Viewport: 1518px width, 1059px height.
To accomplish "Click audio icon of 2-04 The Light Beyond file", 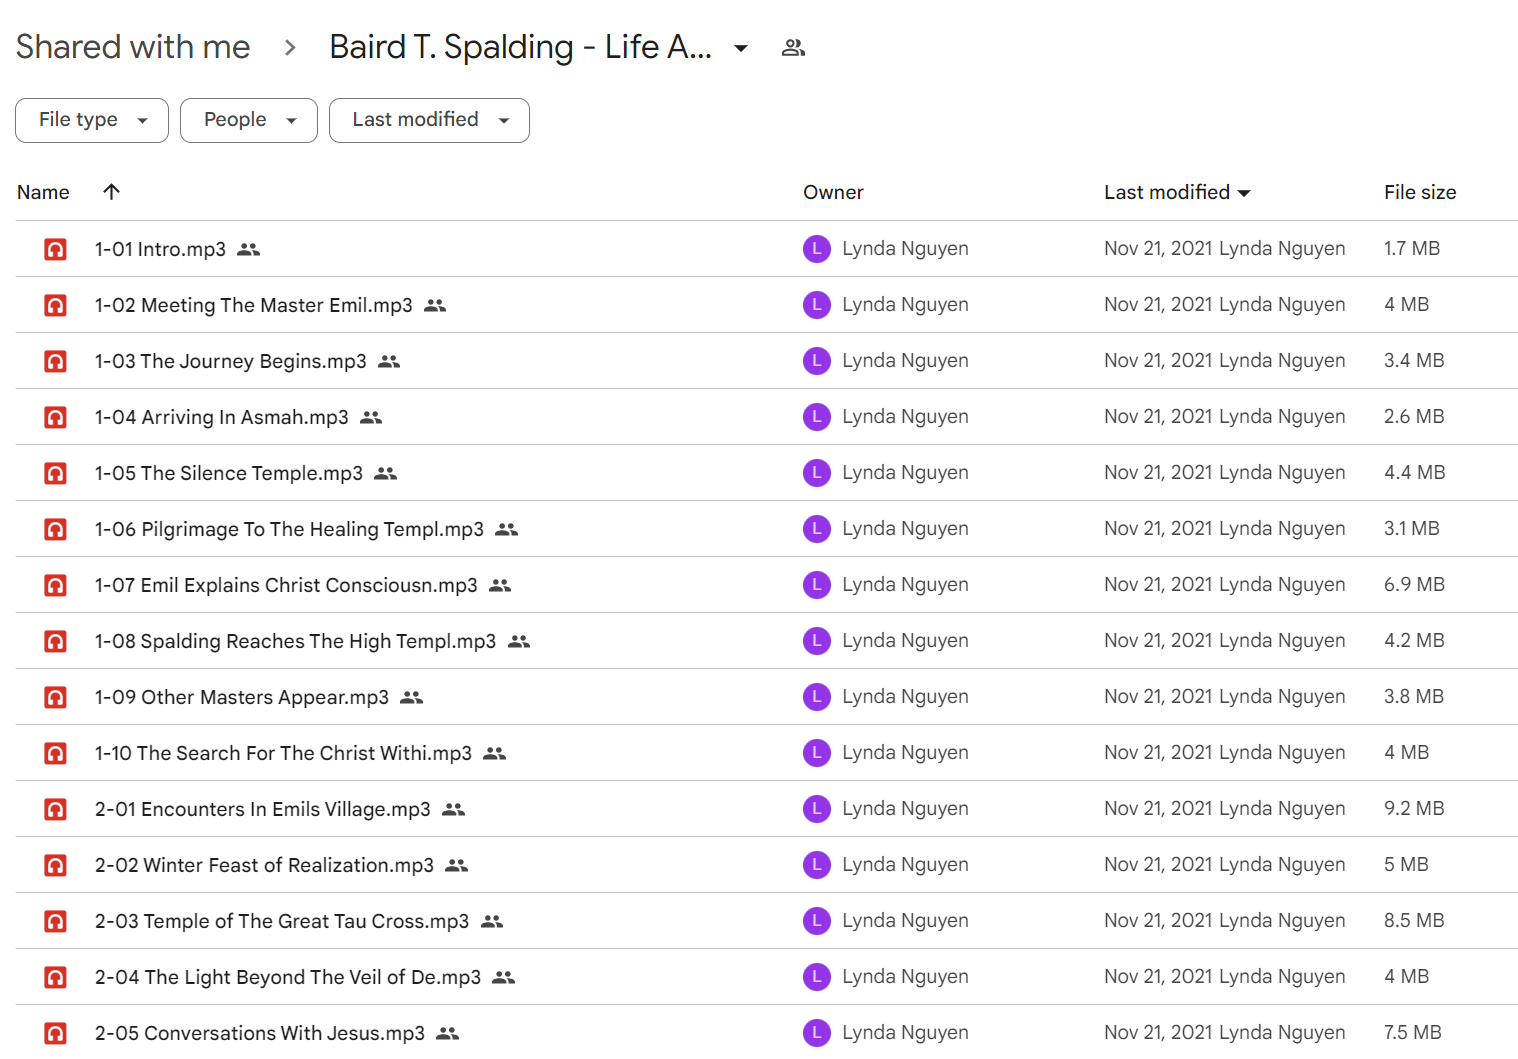I will [56, 977].
